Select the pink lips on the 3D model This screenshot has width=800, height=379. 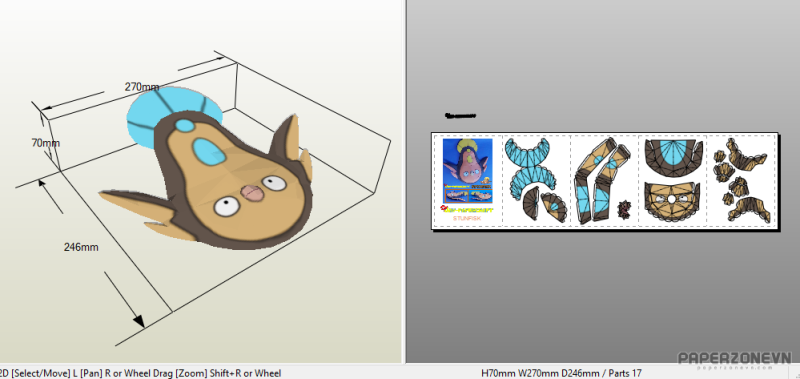tap(252, 193)
